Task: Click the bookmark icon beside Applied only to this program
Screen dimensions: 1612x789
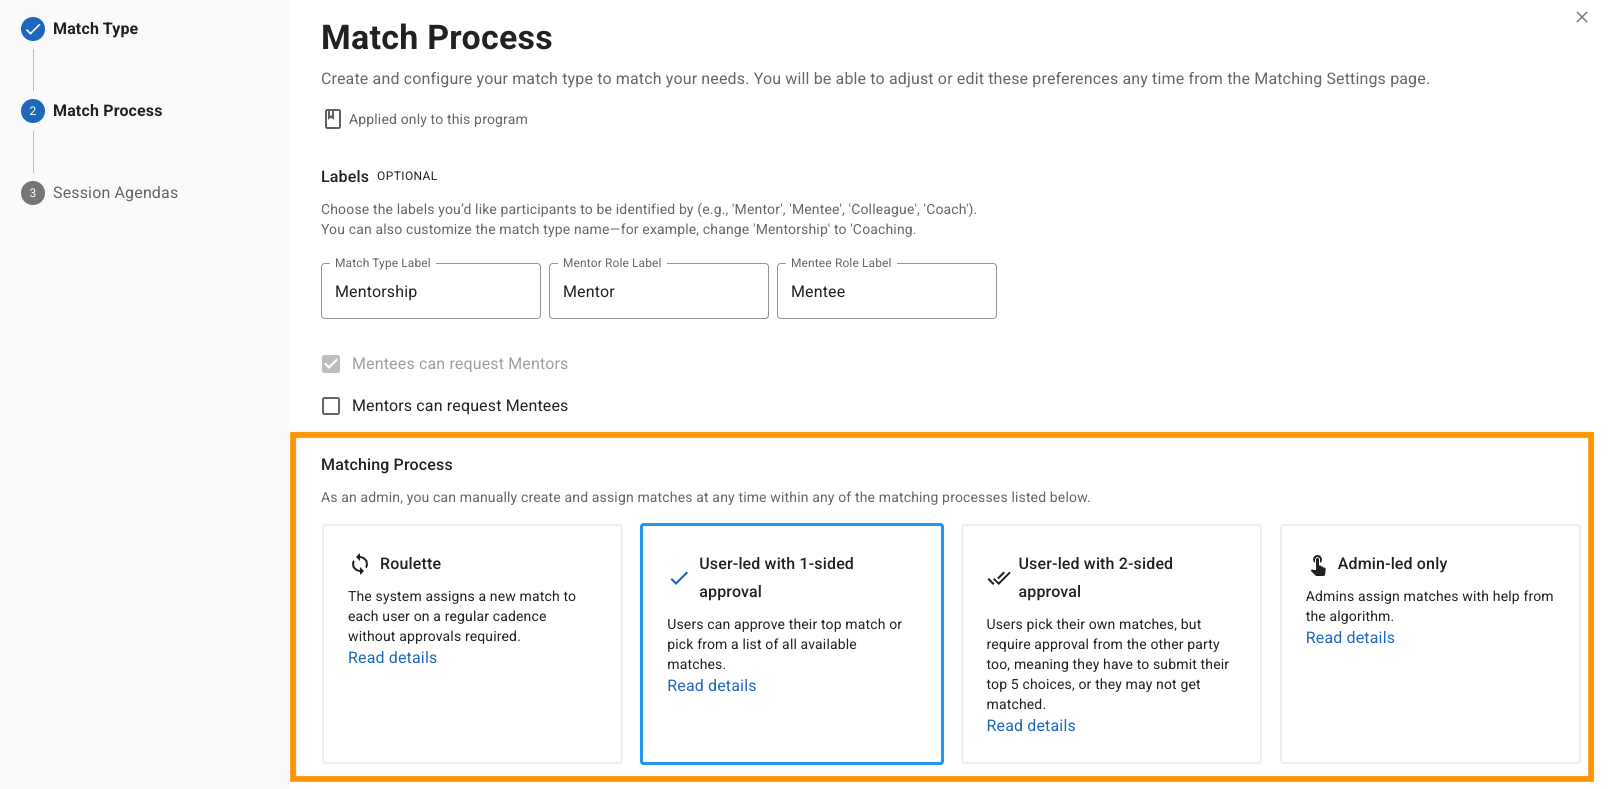Action: pyautogui.click(x=333, y=119)
